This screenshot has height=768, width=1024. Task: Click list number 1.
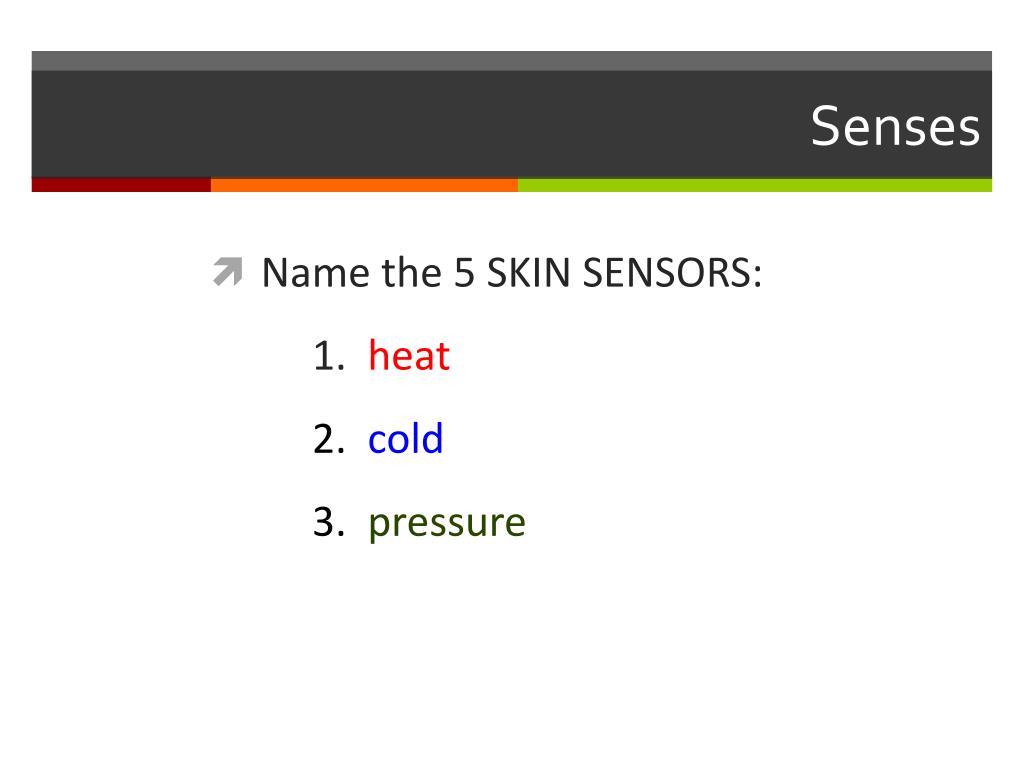[x=329, y=356]
